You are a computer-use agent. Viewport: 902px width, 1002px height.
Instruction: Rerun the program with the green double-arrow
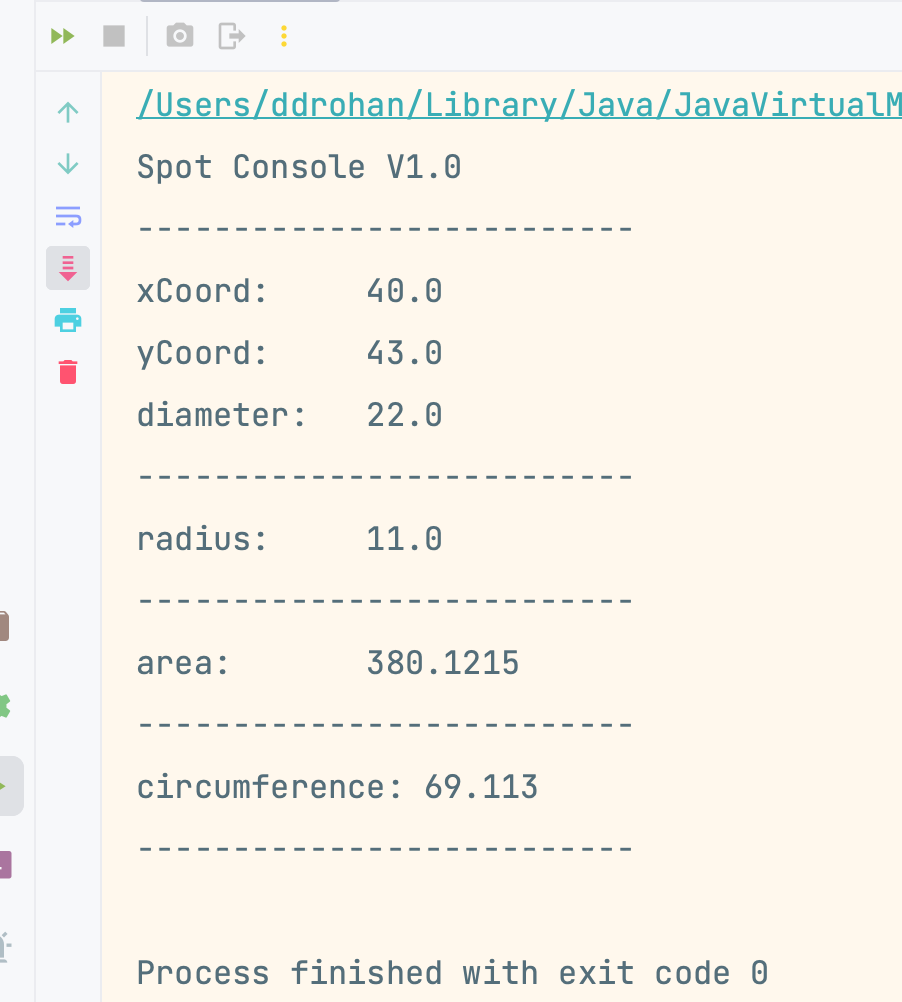click(x=63, y=37)
